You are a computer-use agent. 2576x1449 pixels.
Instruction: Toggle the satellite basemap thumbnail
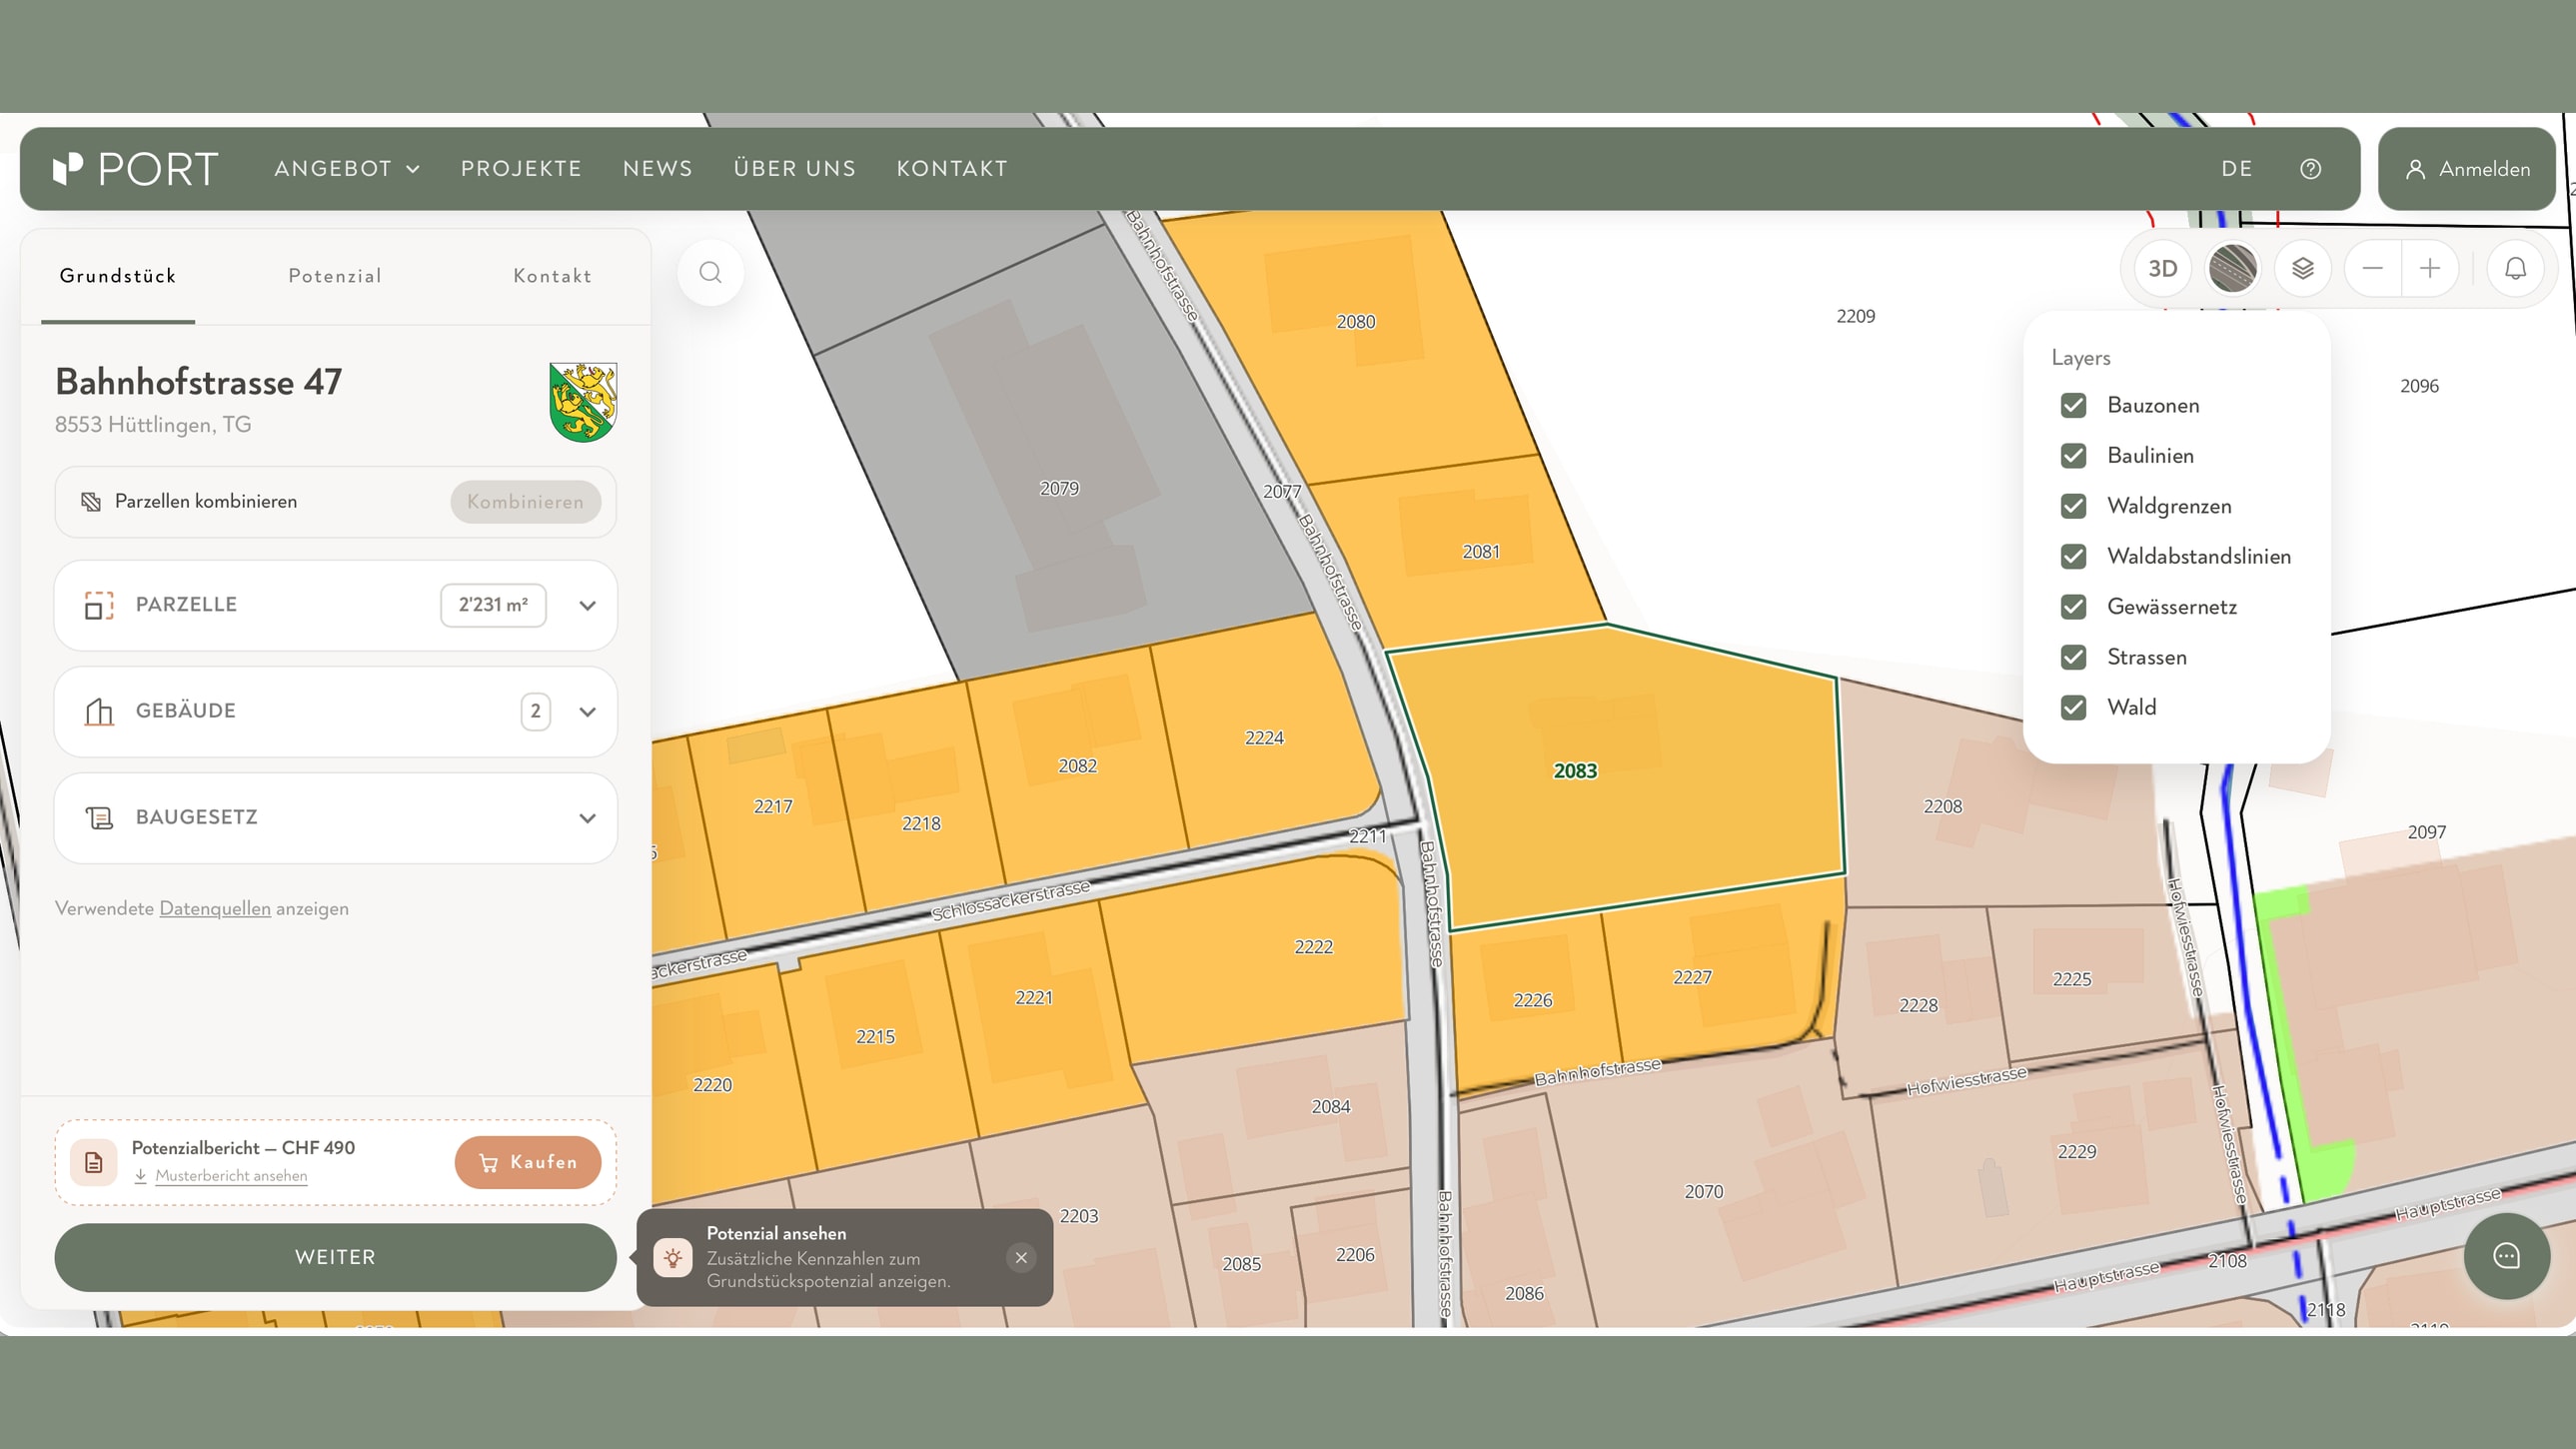pos(2232,269)
